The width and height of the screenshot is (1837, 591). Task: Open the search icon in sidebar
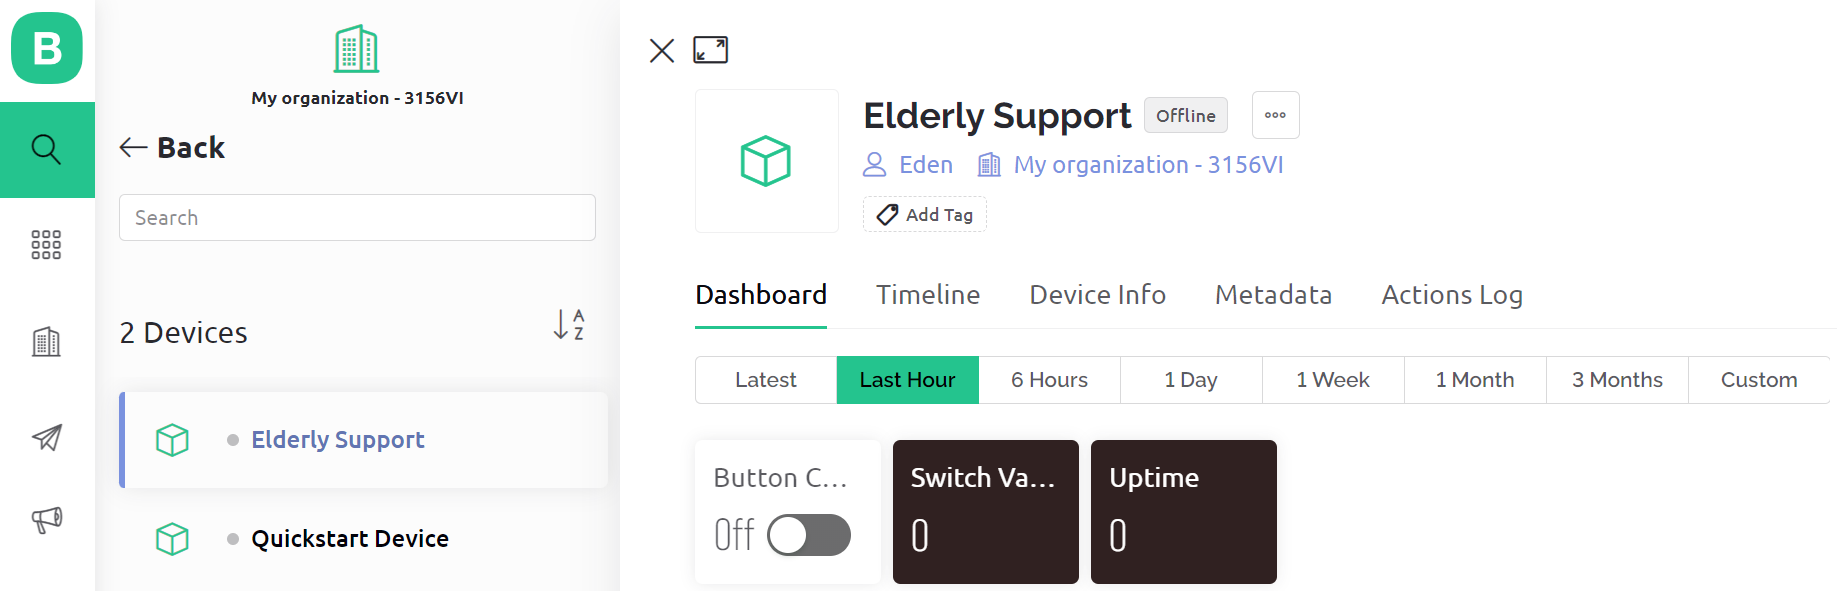(x=47, y=150)
